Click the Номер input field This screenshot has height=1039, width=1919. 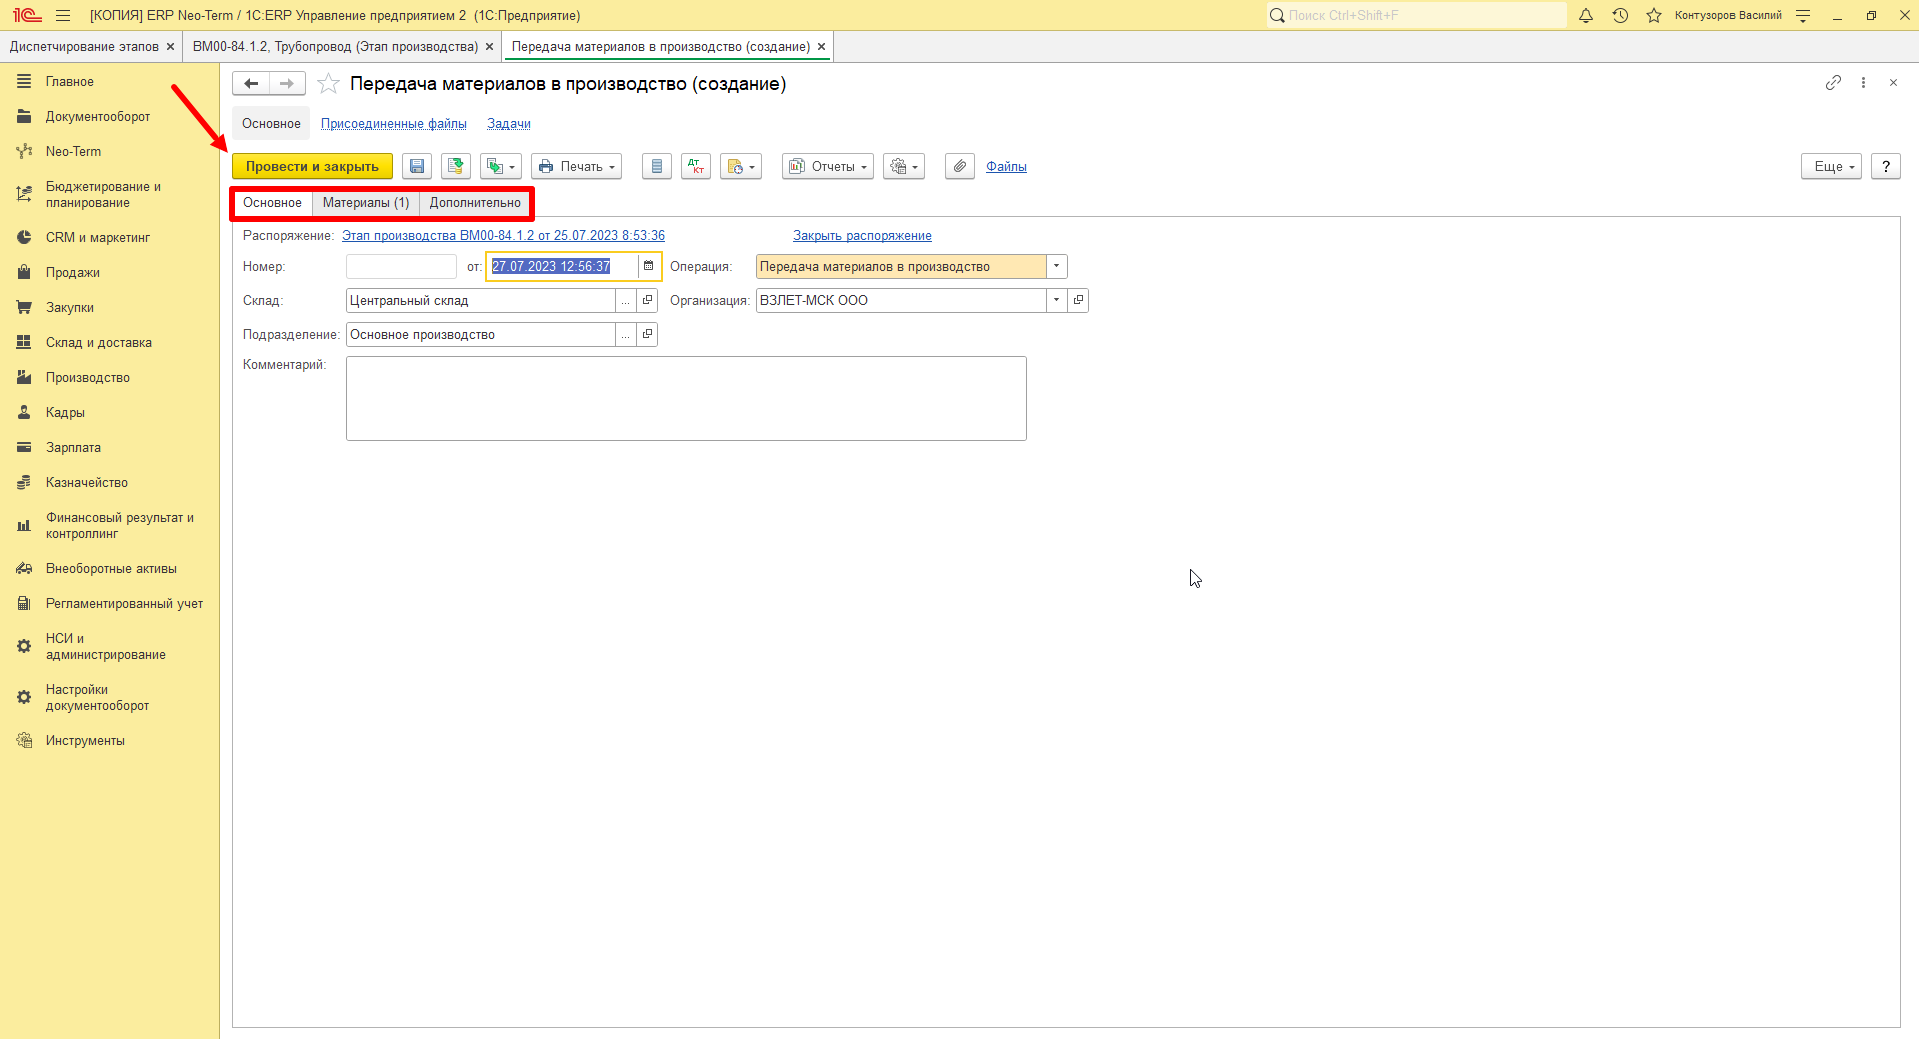(x=401, y=266)
